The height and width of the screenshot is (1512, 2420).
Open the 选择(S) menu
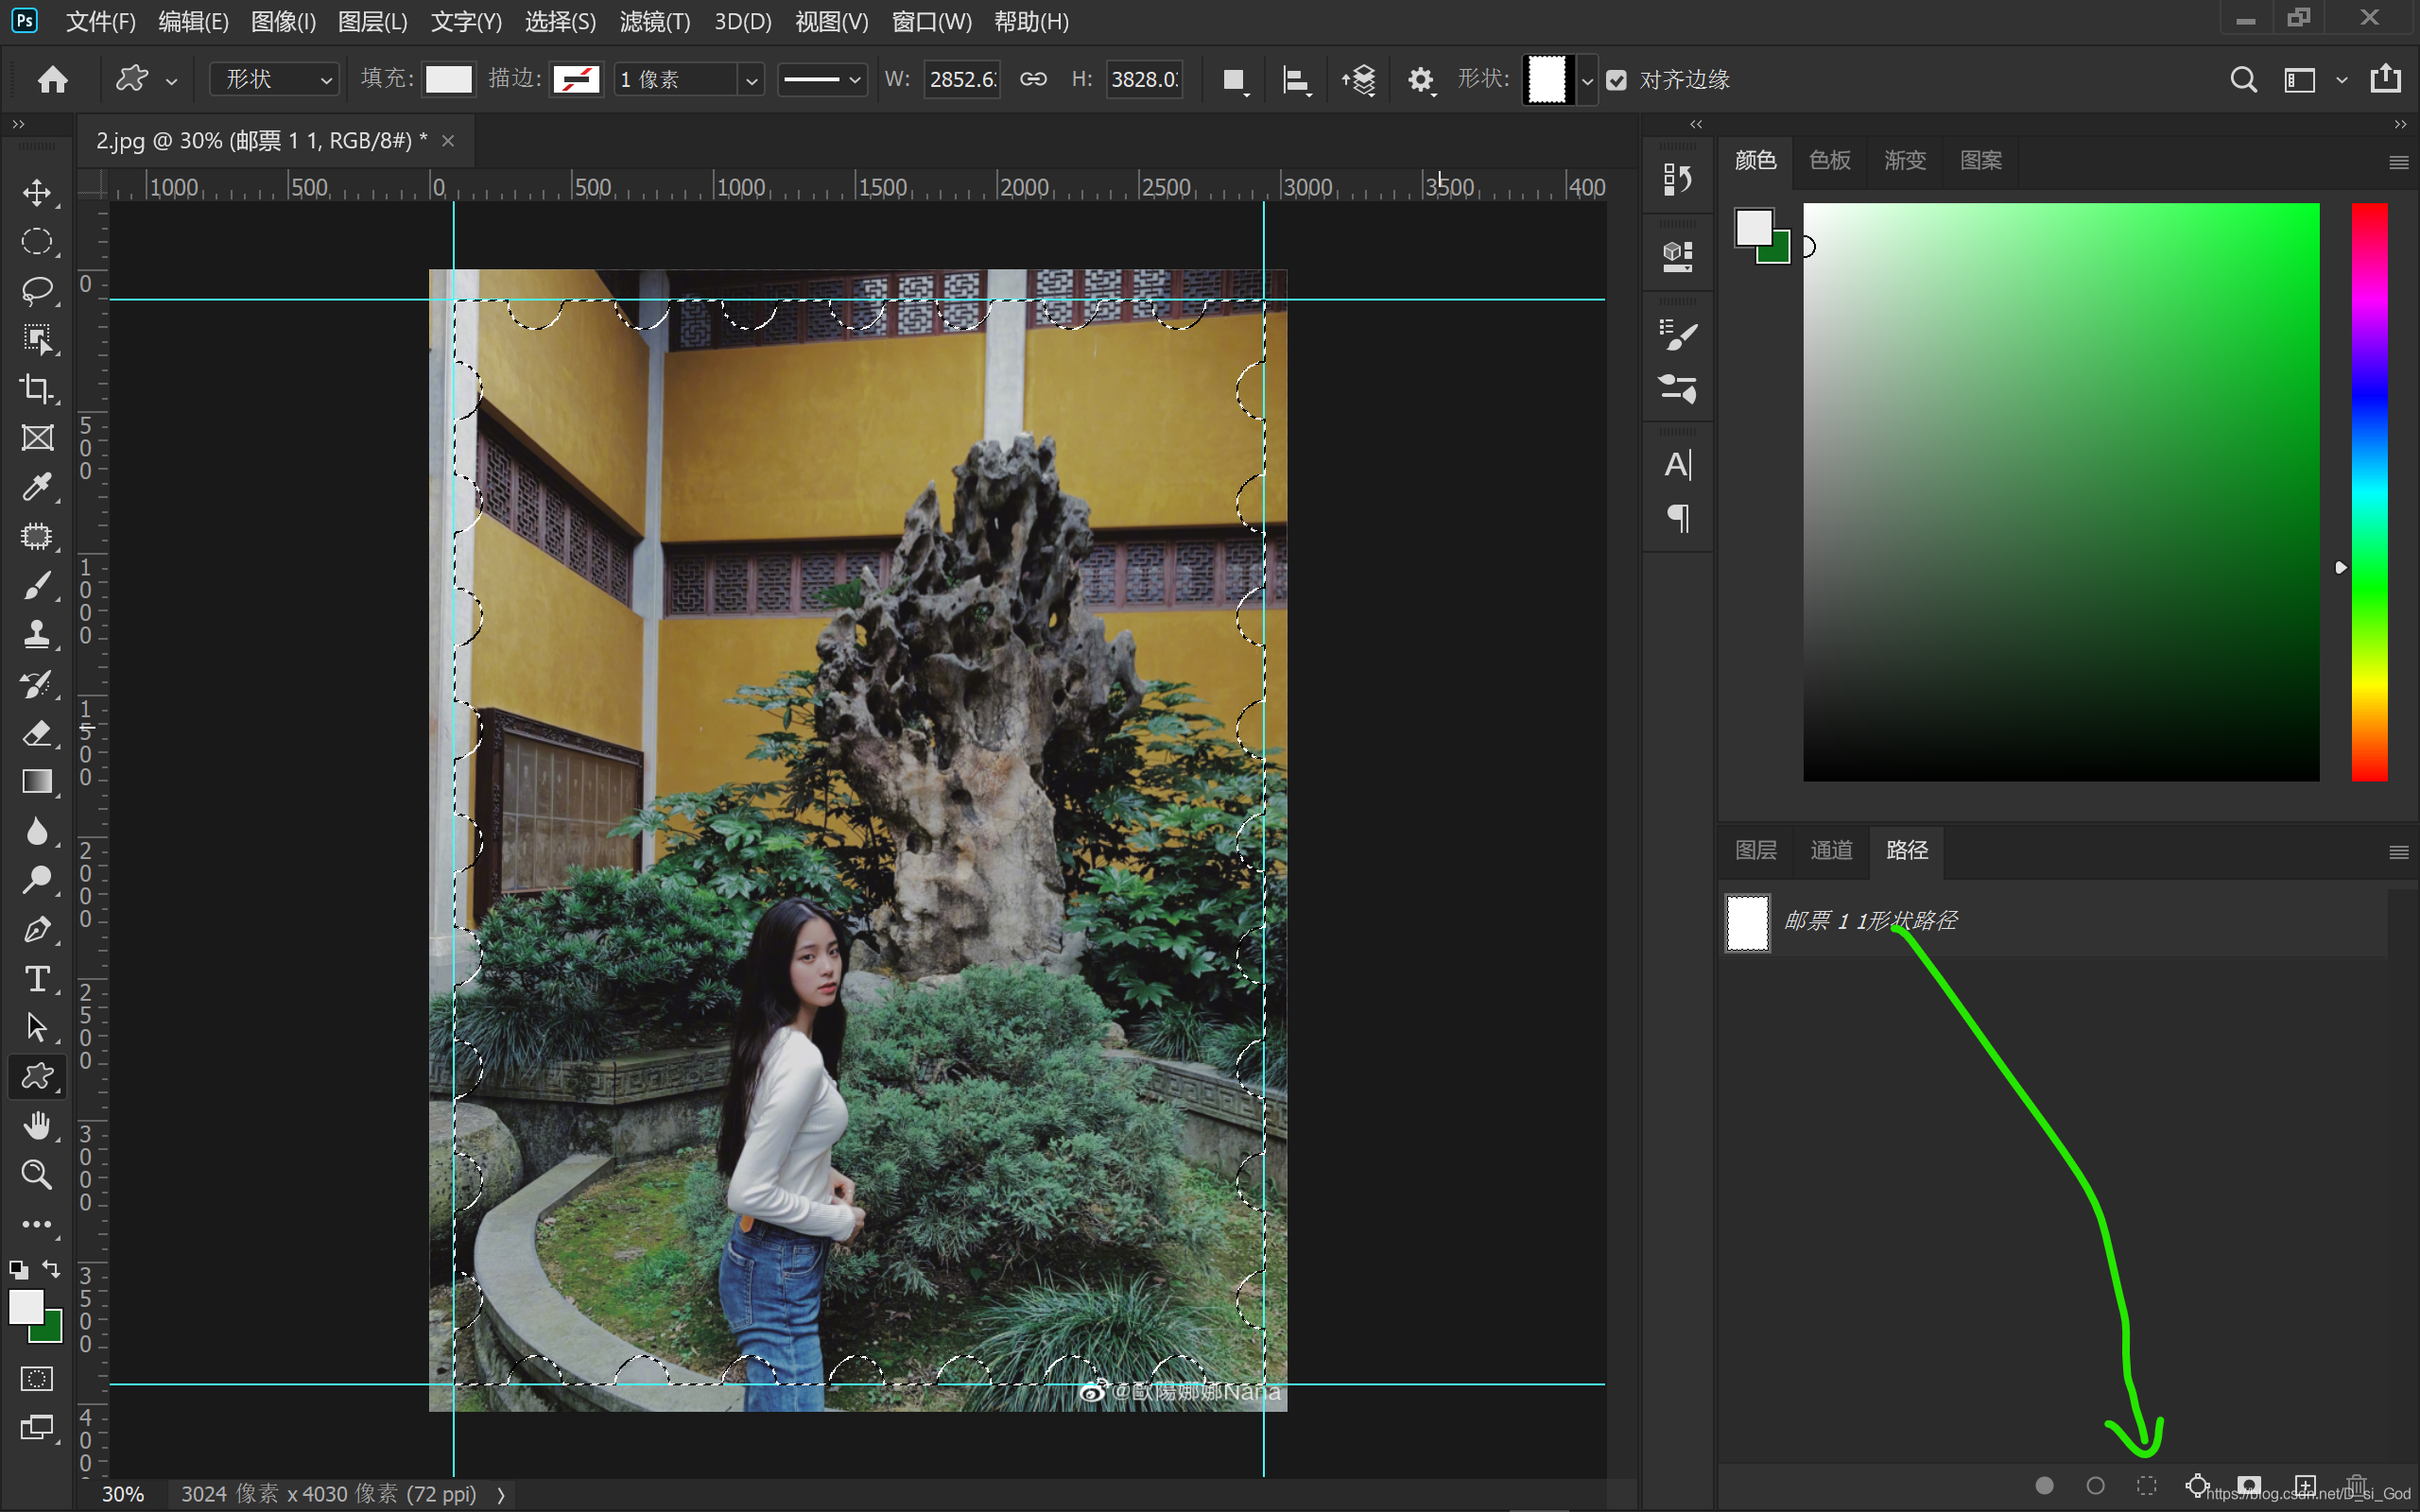point(560,21)
